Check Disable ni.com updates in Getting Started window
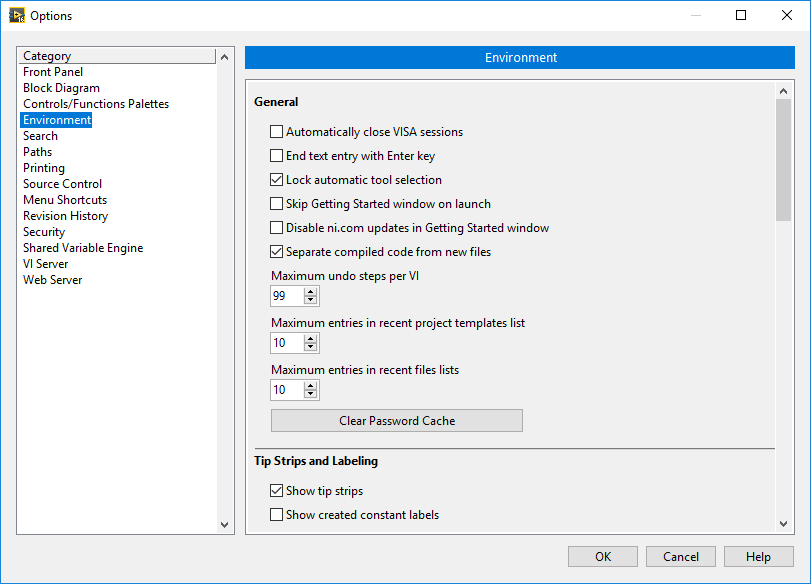This screenshot has height=584, width=811. [277, 228]
